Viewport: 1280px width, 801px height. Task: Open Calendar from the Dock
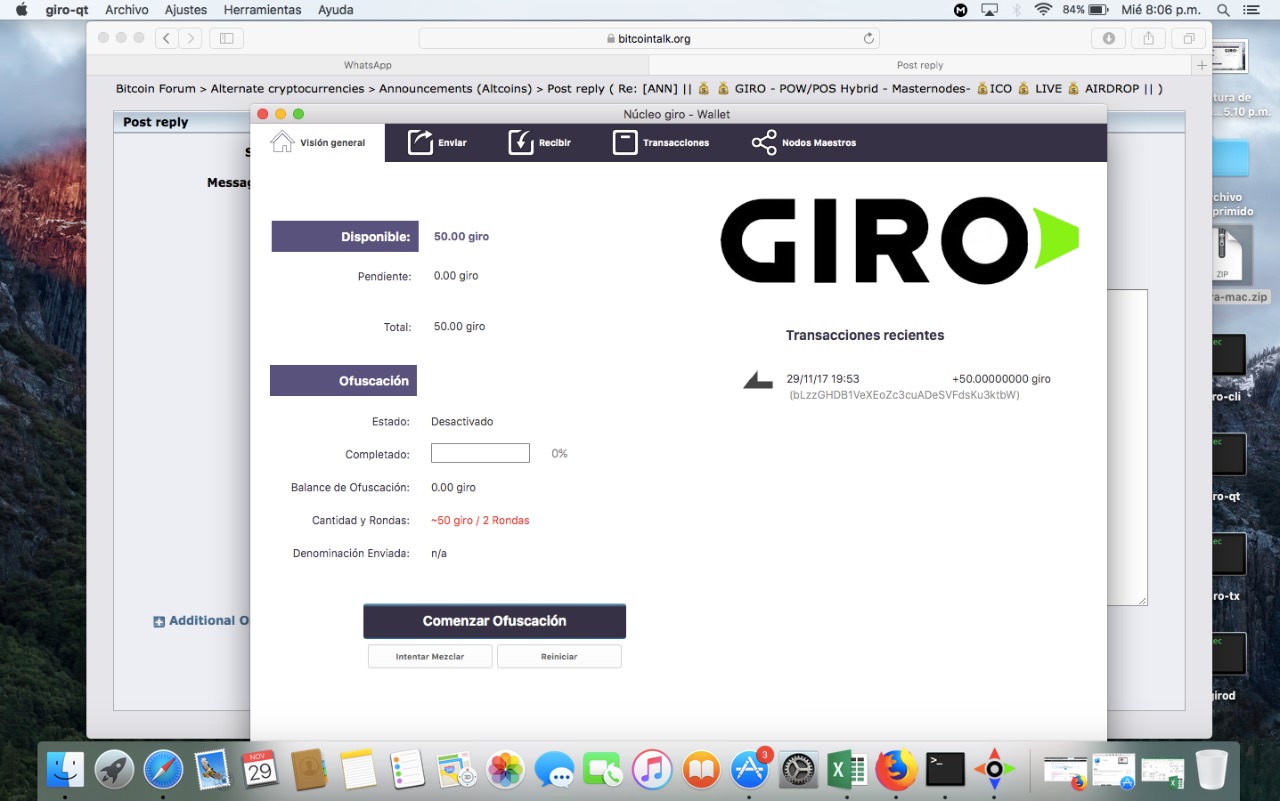click(x=261, y=770)
